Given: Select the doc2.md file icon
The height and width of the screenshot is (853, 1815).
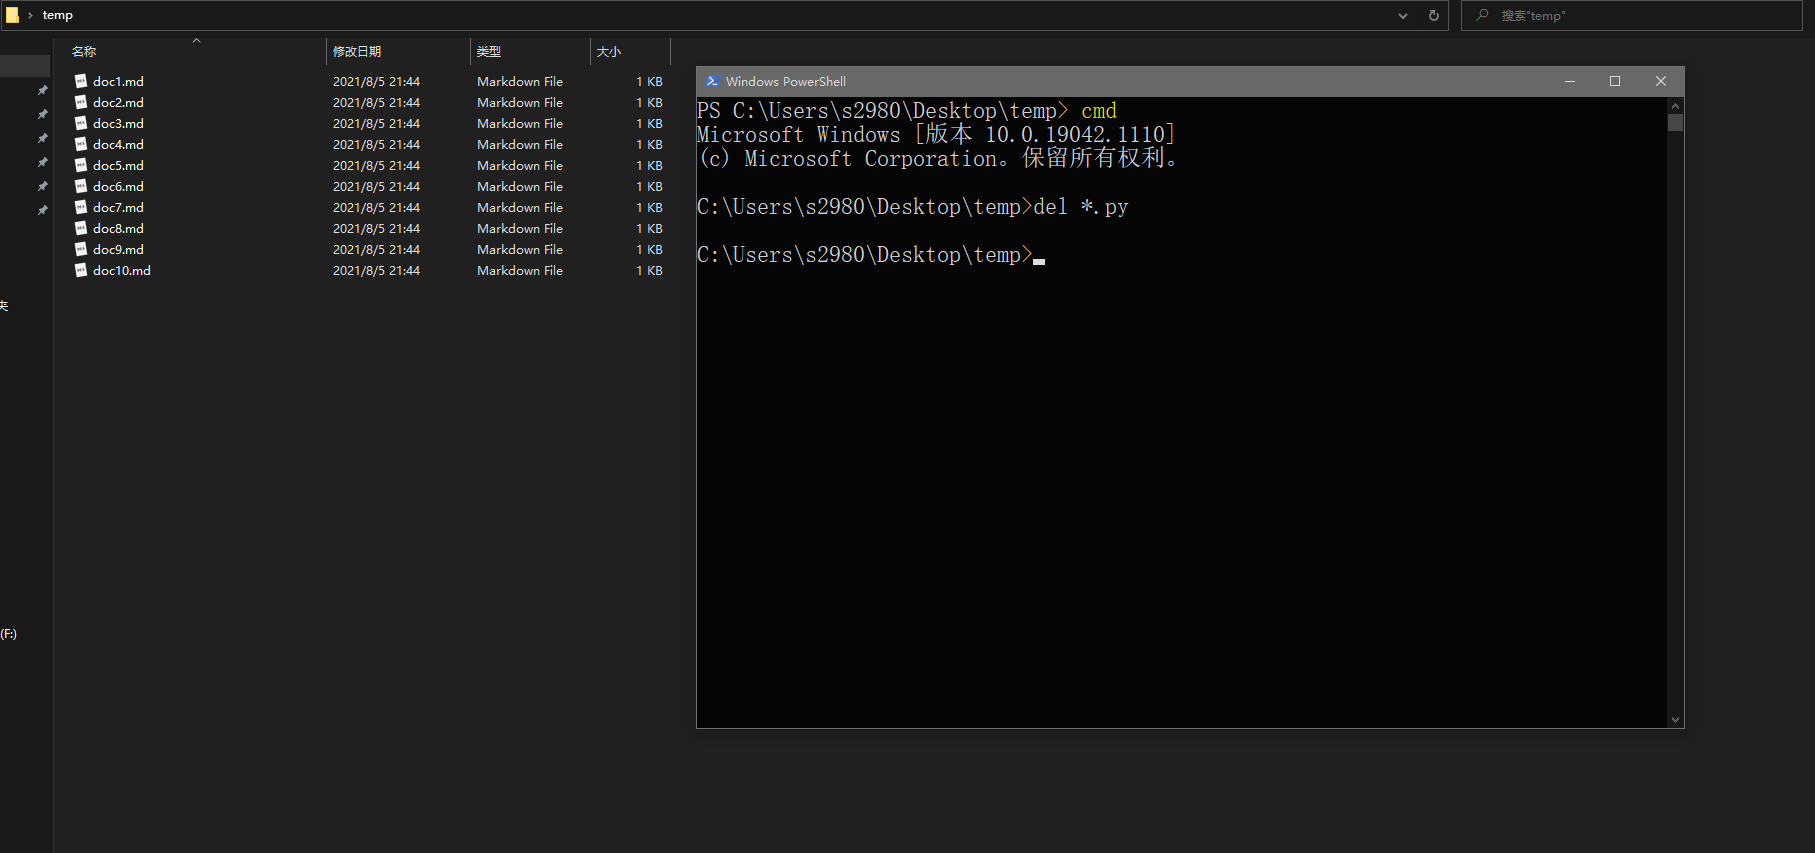Looking at the screenshot, I should pyautogui.click(x=81, y=102).
